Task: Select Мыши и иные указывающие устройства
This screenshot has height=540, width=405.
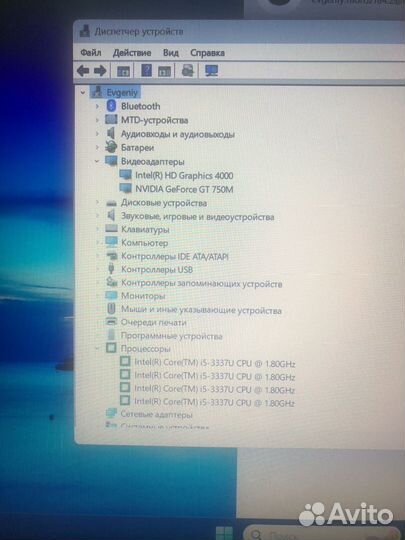Action: point(201,310)
